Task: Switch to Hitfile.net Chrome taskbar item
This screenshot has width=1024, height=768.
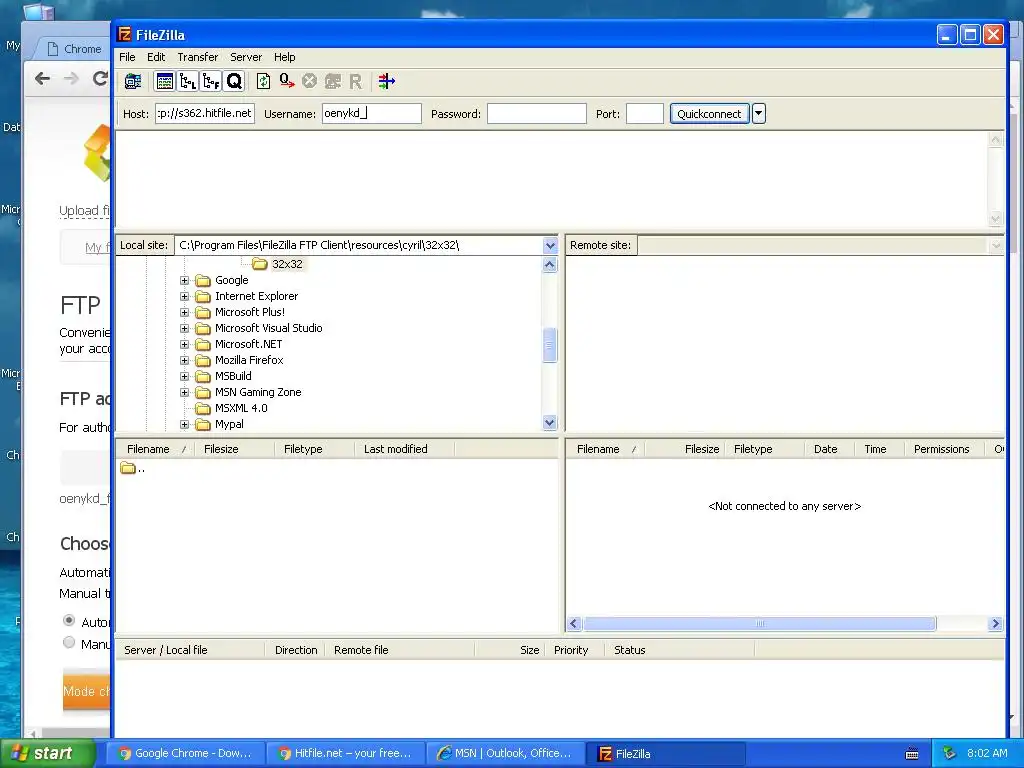Action: [345, 754]
